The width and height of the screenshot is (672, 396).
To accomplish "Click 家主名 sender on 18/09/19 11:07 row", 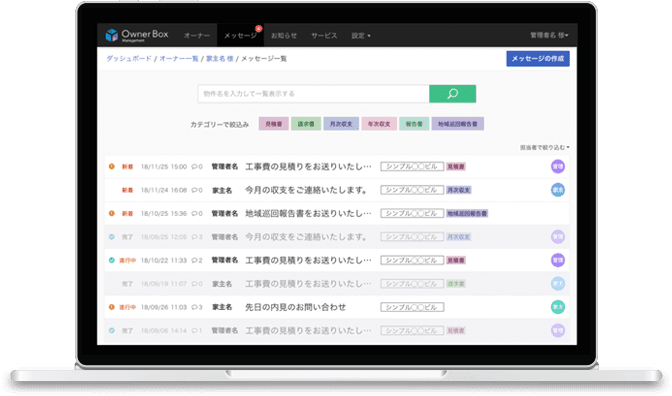I will (x=222, y=284).
